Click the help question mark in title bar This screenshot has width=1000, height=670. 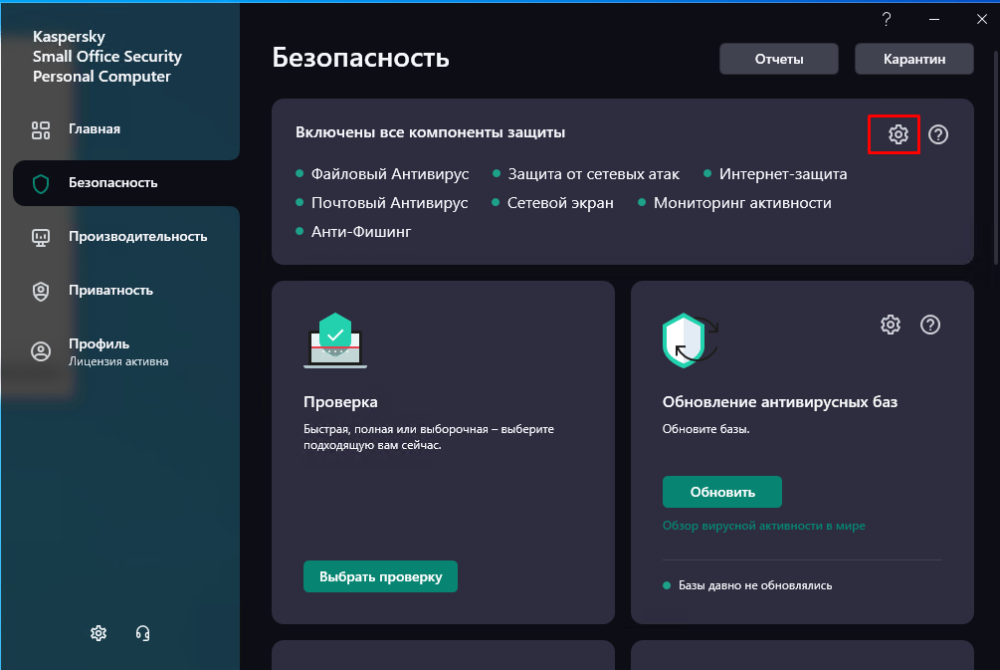(886, 19)
